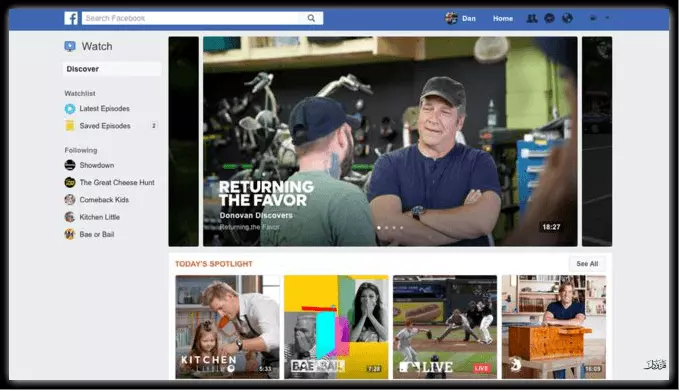The width and height of the screenshot is (679, 390).
Task: Click the Bae or Bail icon
Action: click(70, 234)
